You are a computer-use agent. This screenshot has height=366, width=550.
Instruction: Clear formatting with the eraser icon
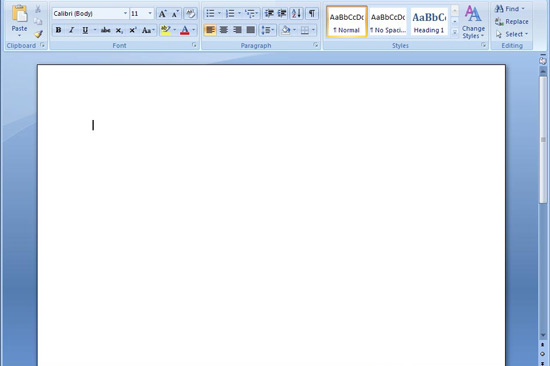[190, 14]
